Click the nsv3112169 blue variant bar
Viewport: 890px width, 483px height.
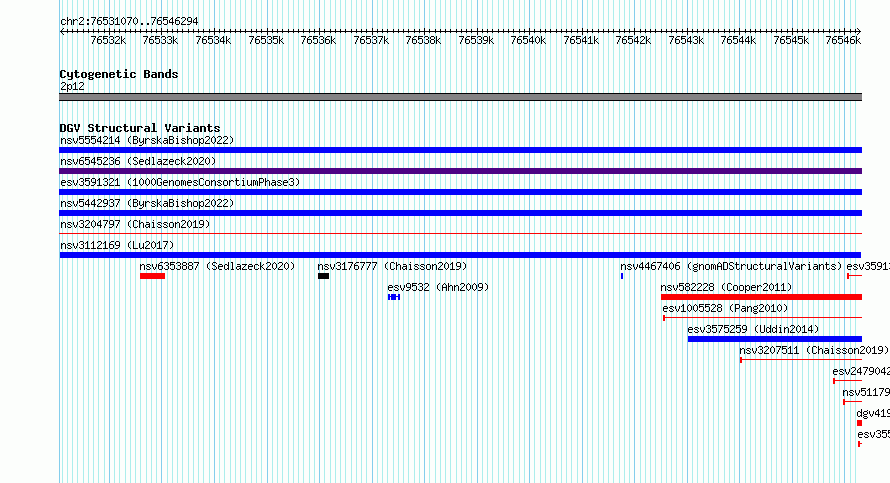tap(460, 255)
